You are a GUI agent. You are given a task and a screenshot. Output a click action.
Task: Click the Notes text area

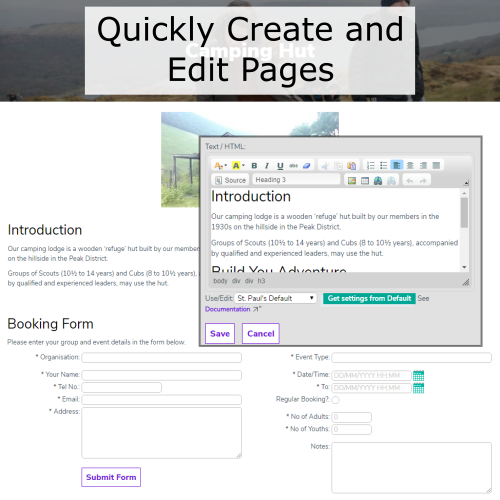(412, 468)
